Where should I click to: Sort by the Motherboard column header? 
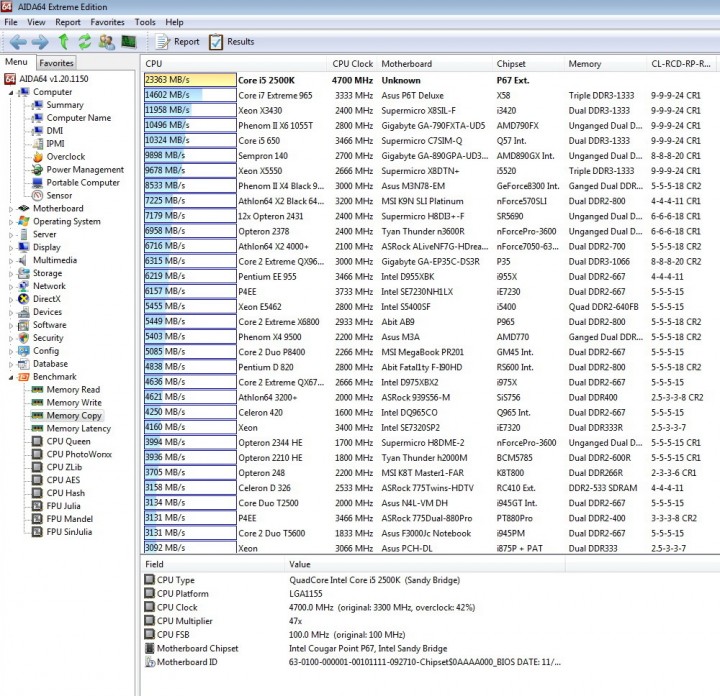(435, 64)
